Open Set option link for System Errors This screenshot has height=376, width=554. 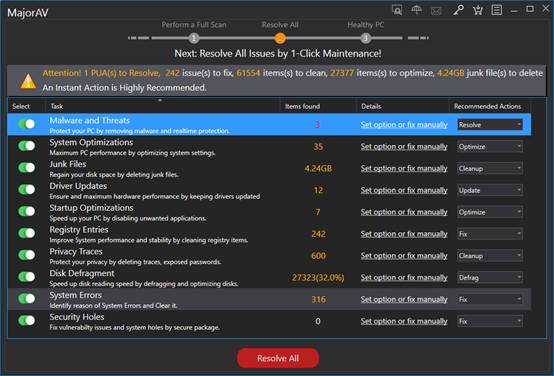pos(404,299)
